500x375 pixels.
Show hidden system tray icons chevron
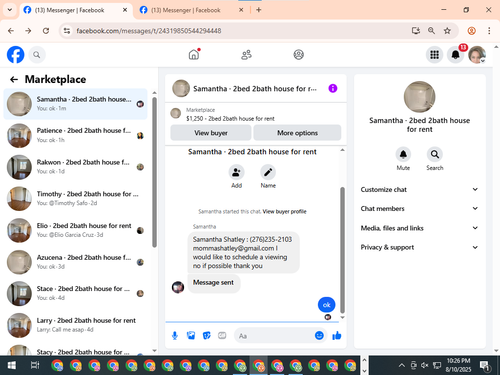402,366
